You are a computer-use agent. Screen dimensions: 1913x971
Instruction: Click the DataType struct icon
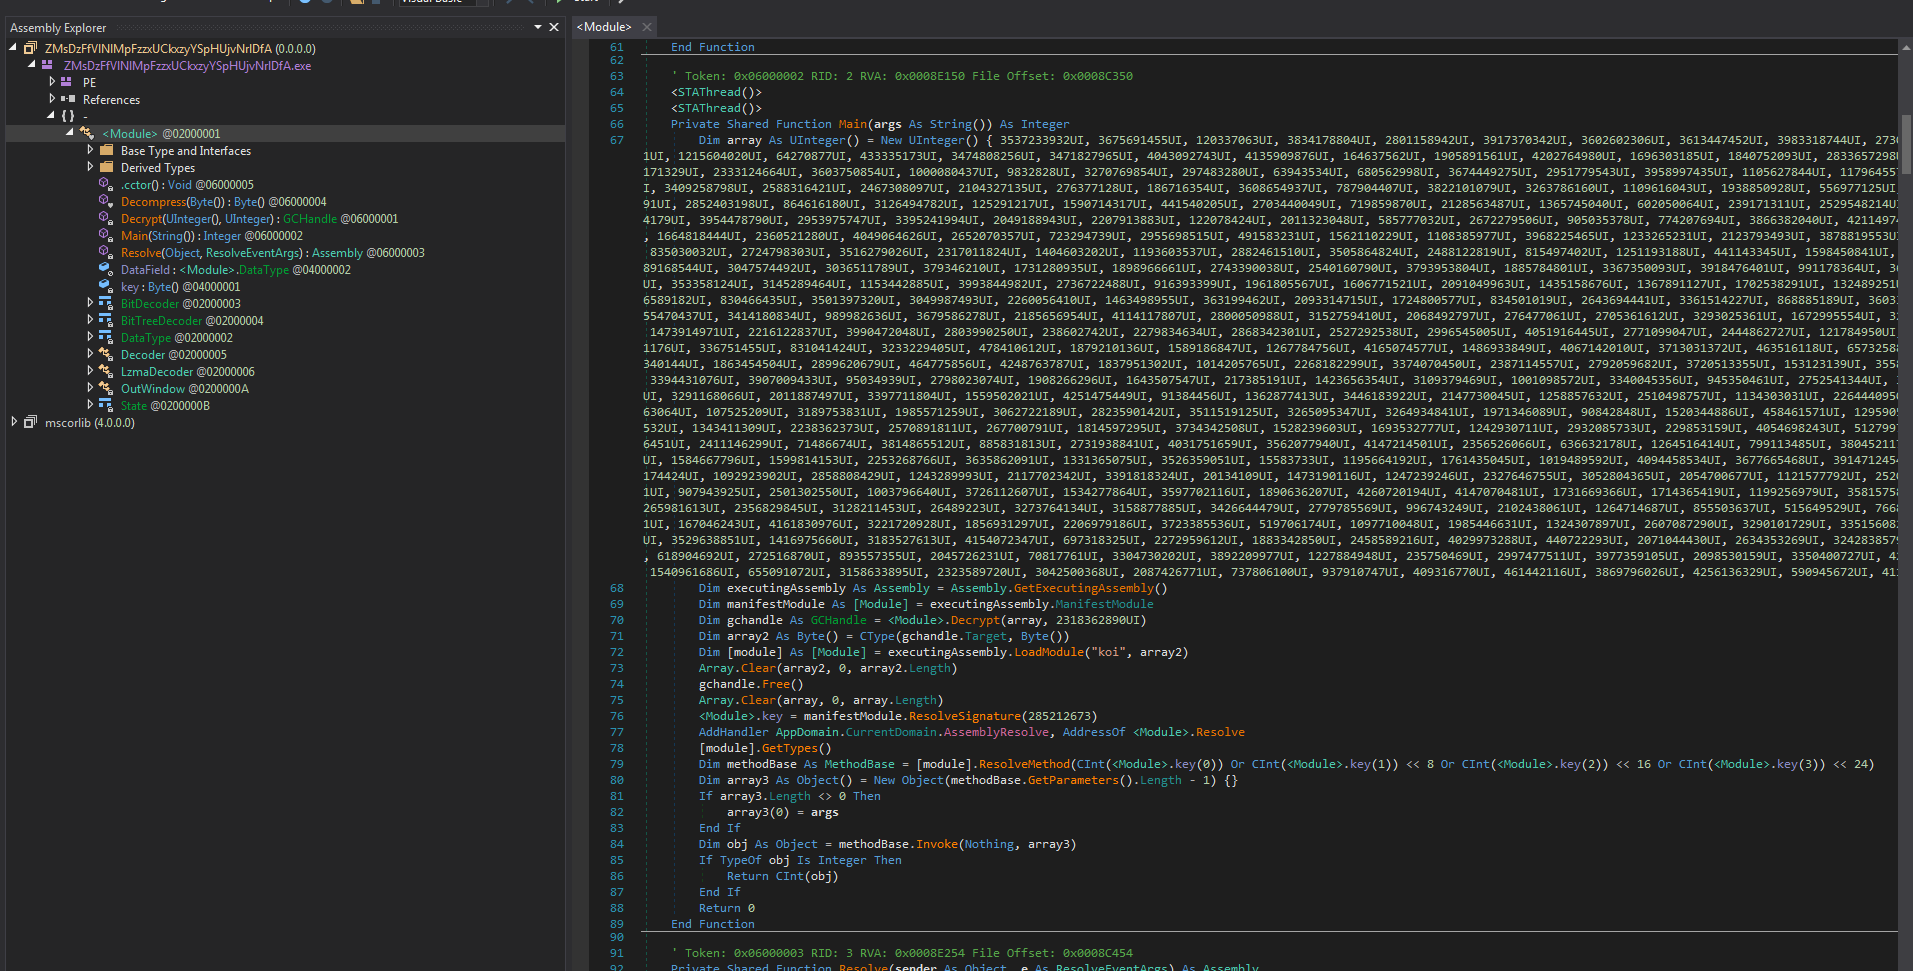click(106, 337)
